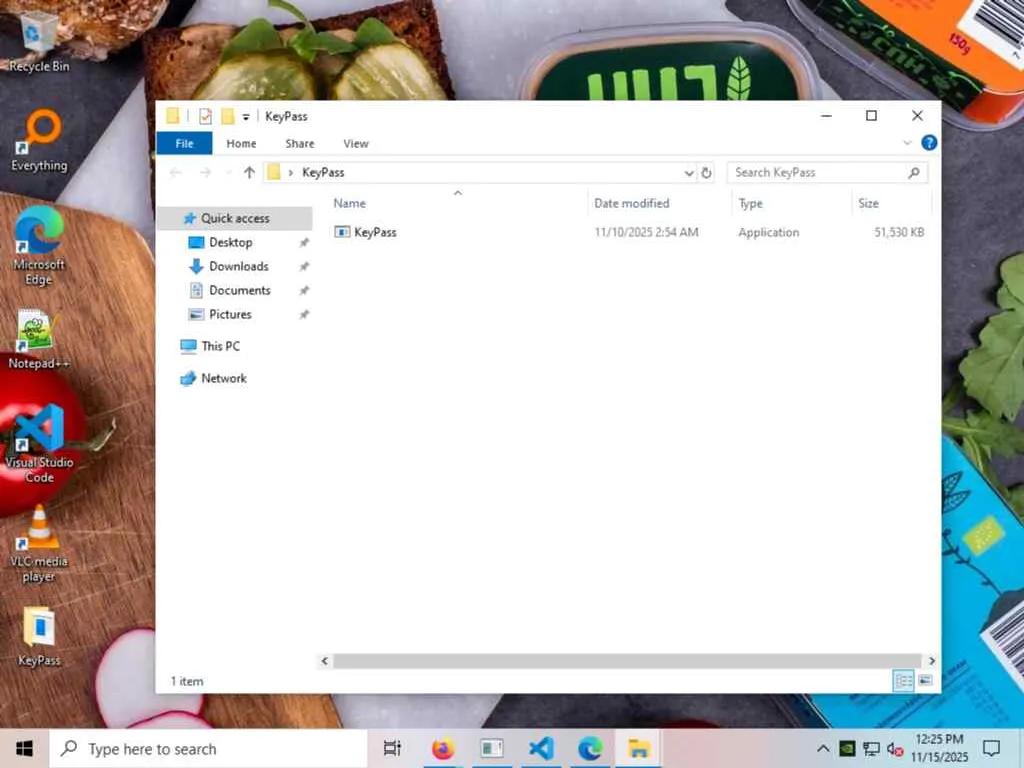Click the Back navigation arrow
This screenshot has height=768, width=1024.
(x=175, y=172)
